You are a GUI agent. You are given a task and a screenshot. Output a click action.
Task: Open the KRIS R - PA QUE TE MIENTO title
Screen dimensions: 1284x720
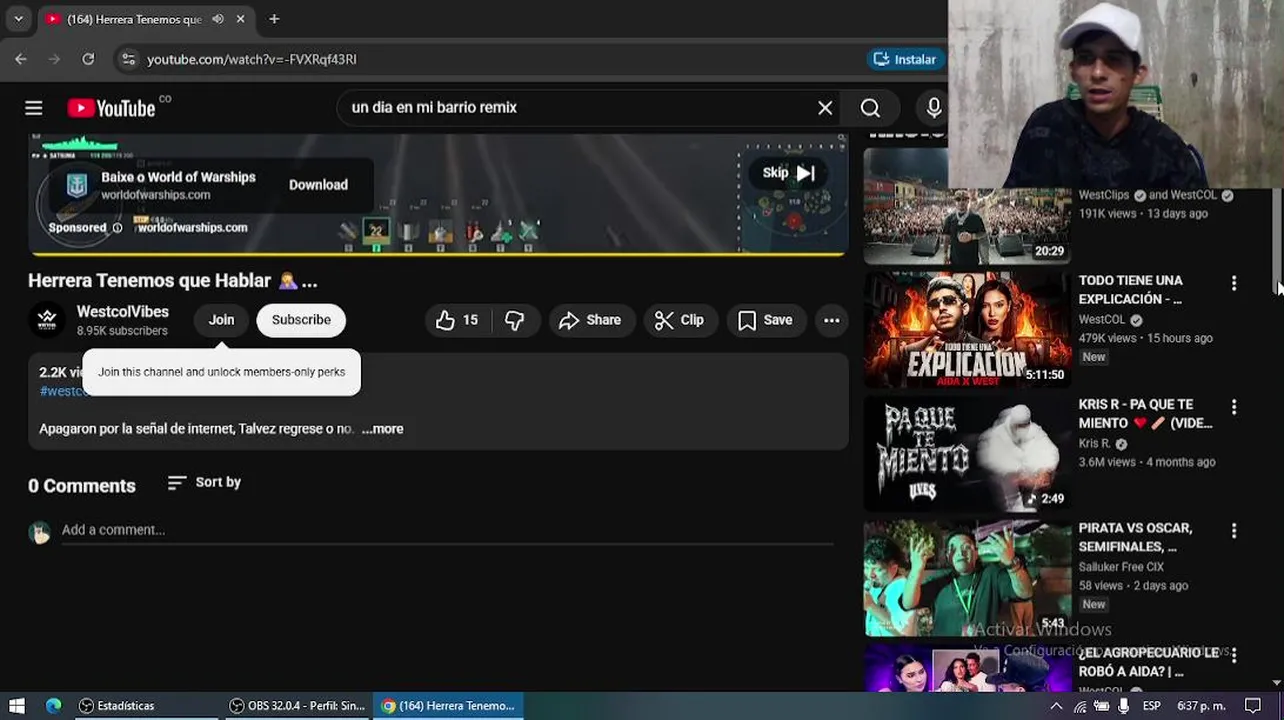coord(1145,414)
